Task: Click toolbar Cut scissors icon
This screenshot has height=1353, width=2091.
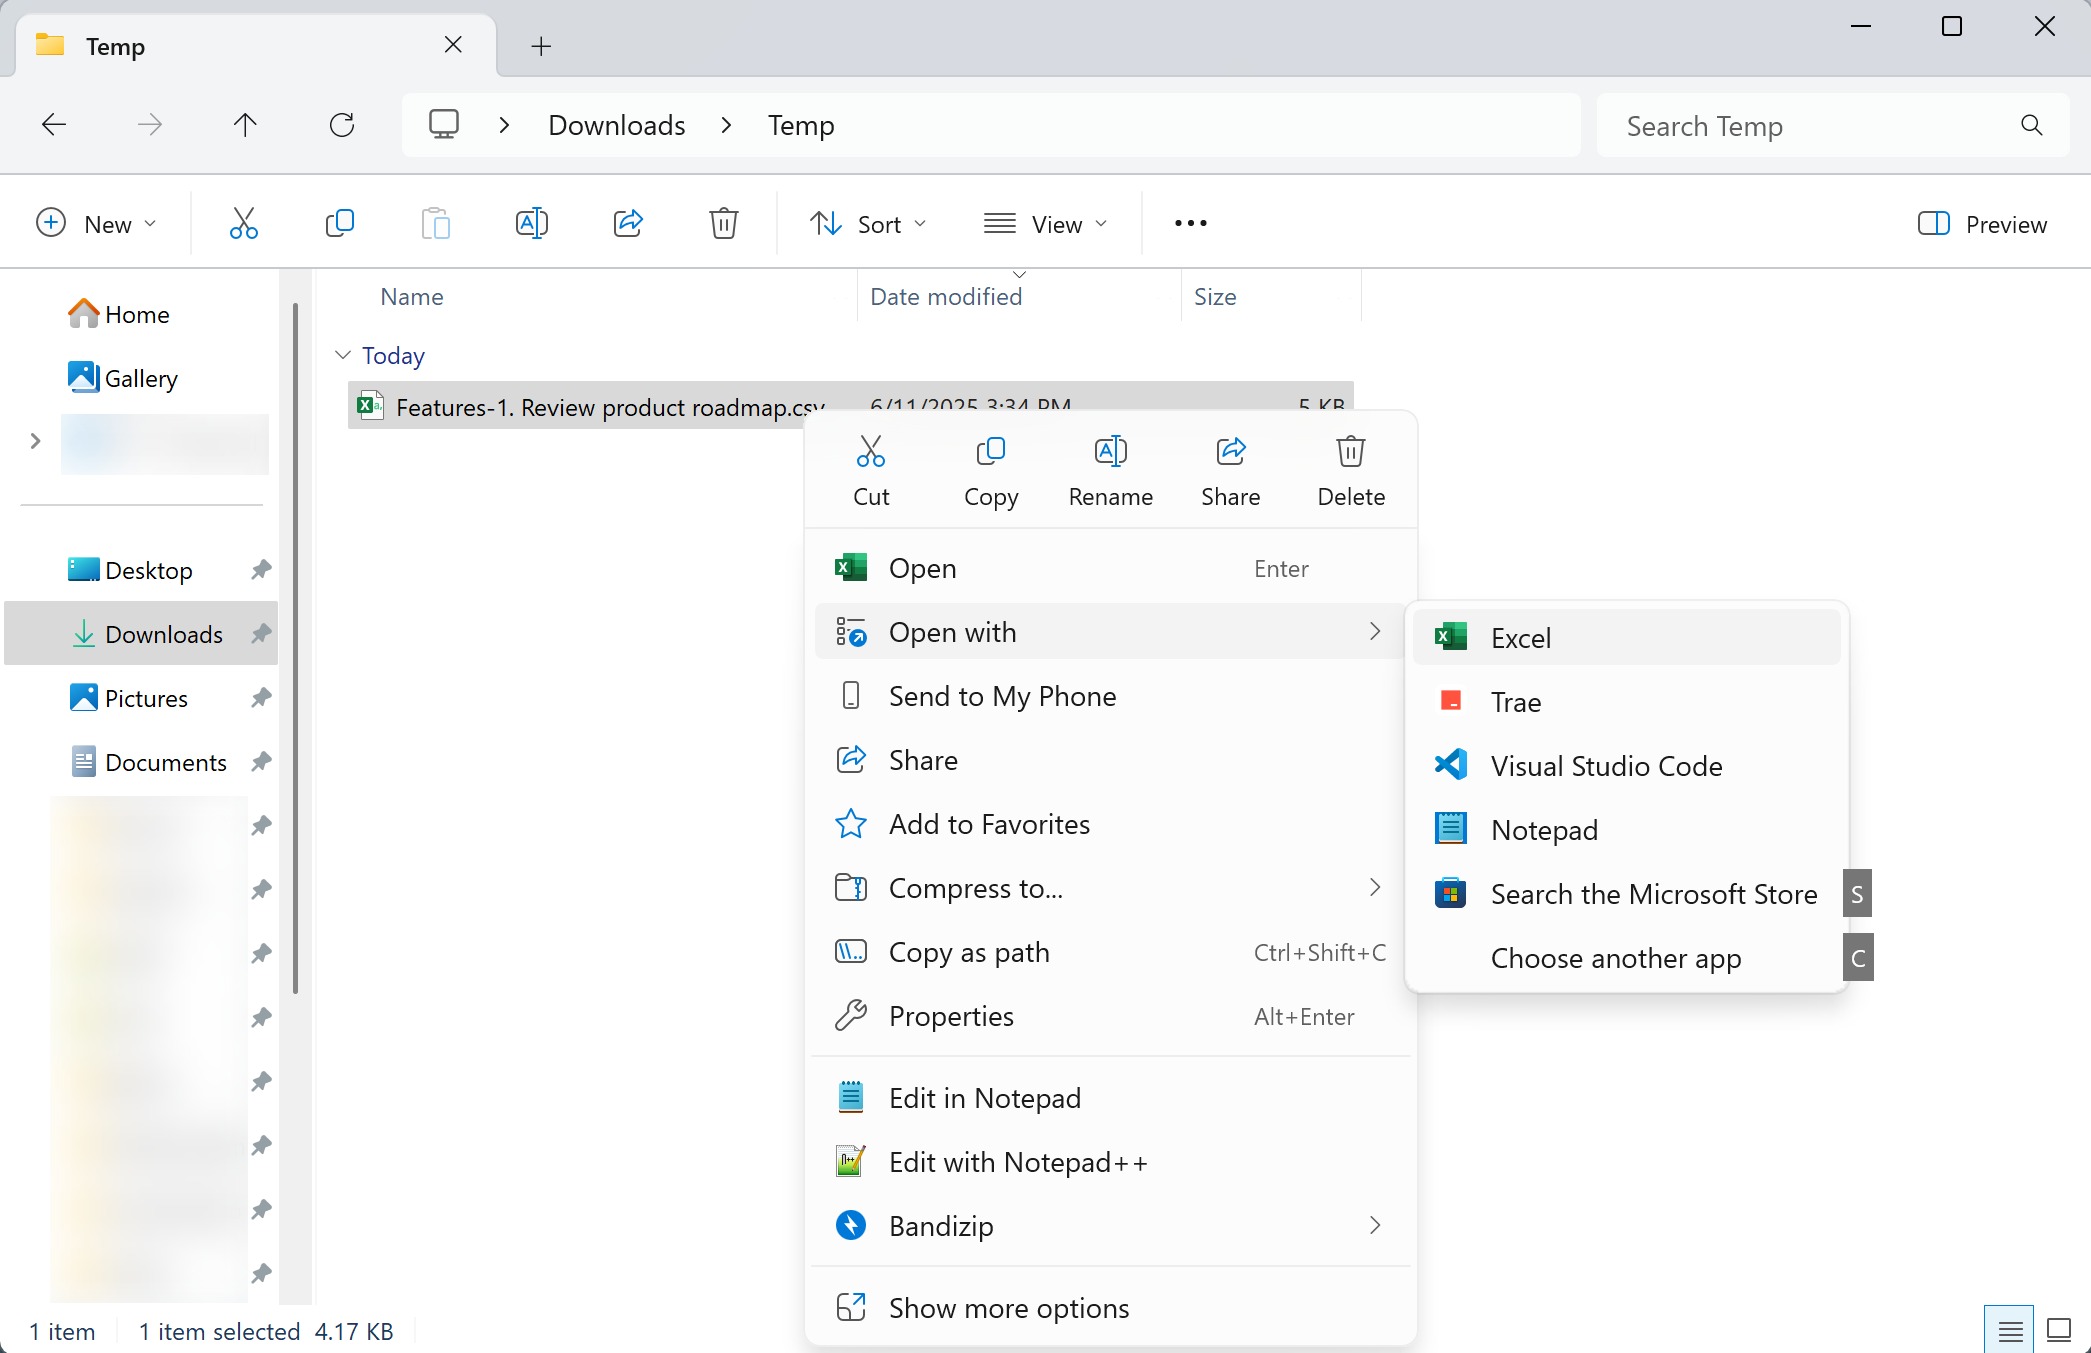Action: (x=243, y=223)
